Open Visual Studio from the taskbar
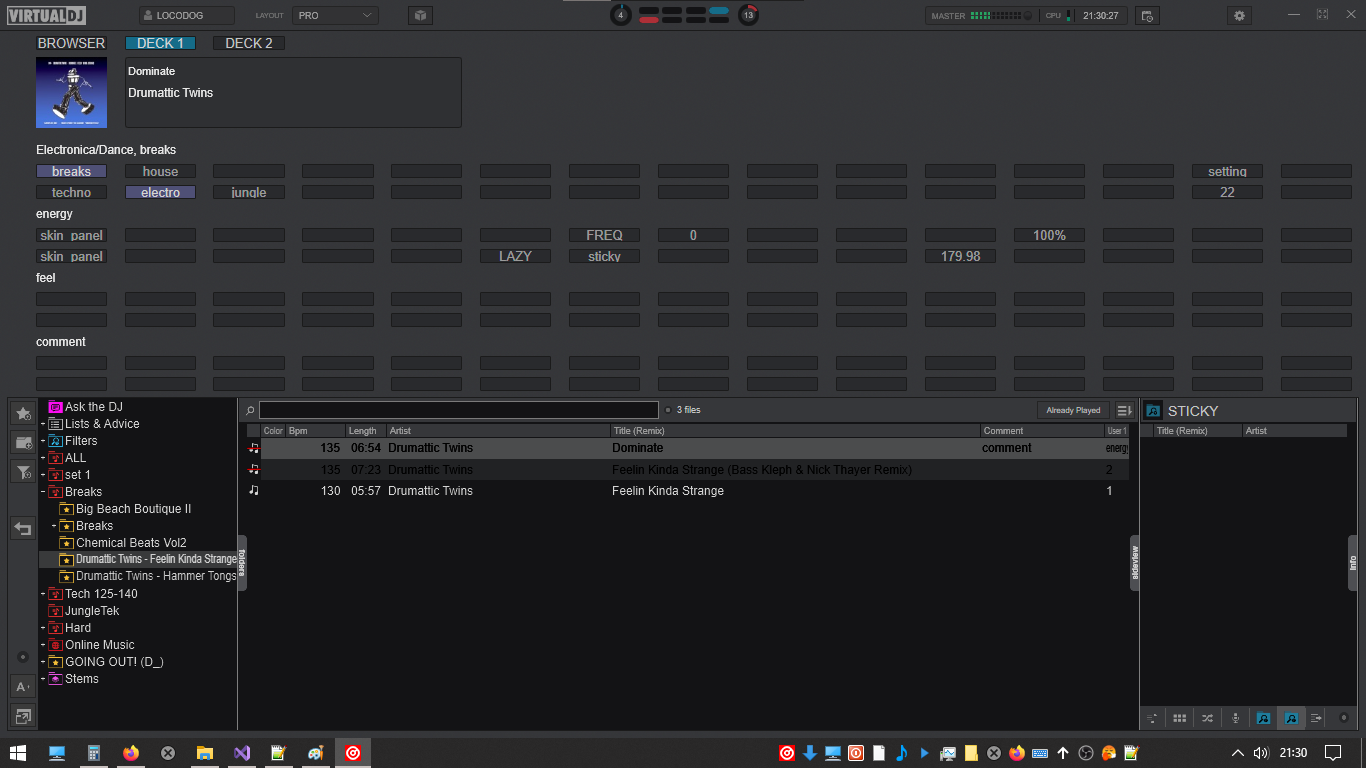Viewport: 1366px width, 768px height. point(242,753)
